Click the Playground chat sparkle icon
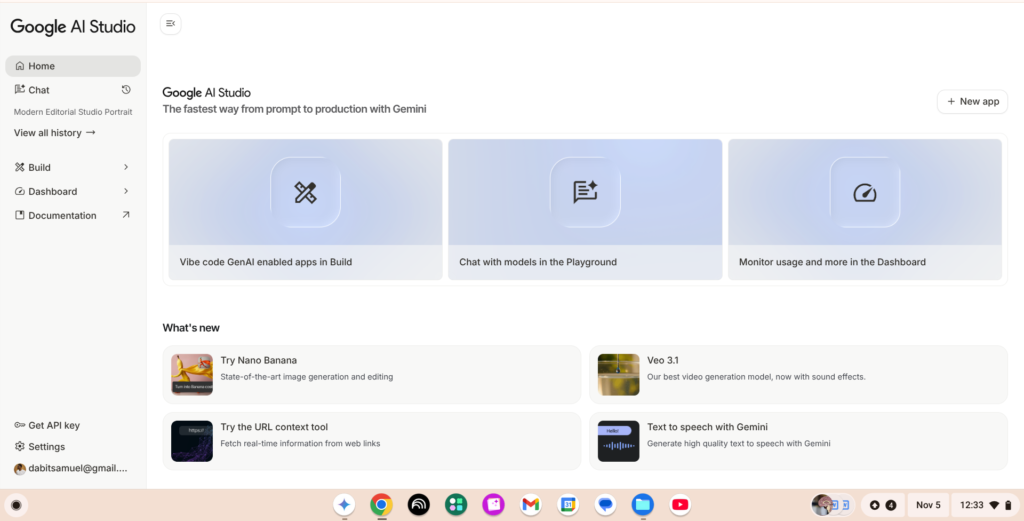Viewport: 1024px width, 521px height. (x=585, y=193)
